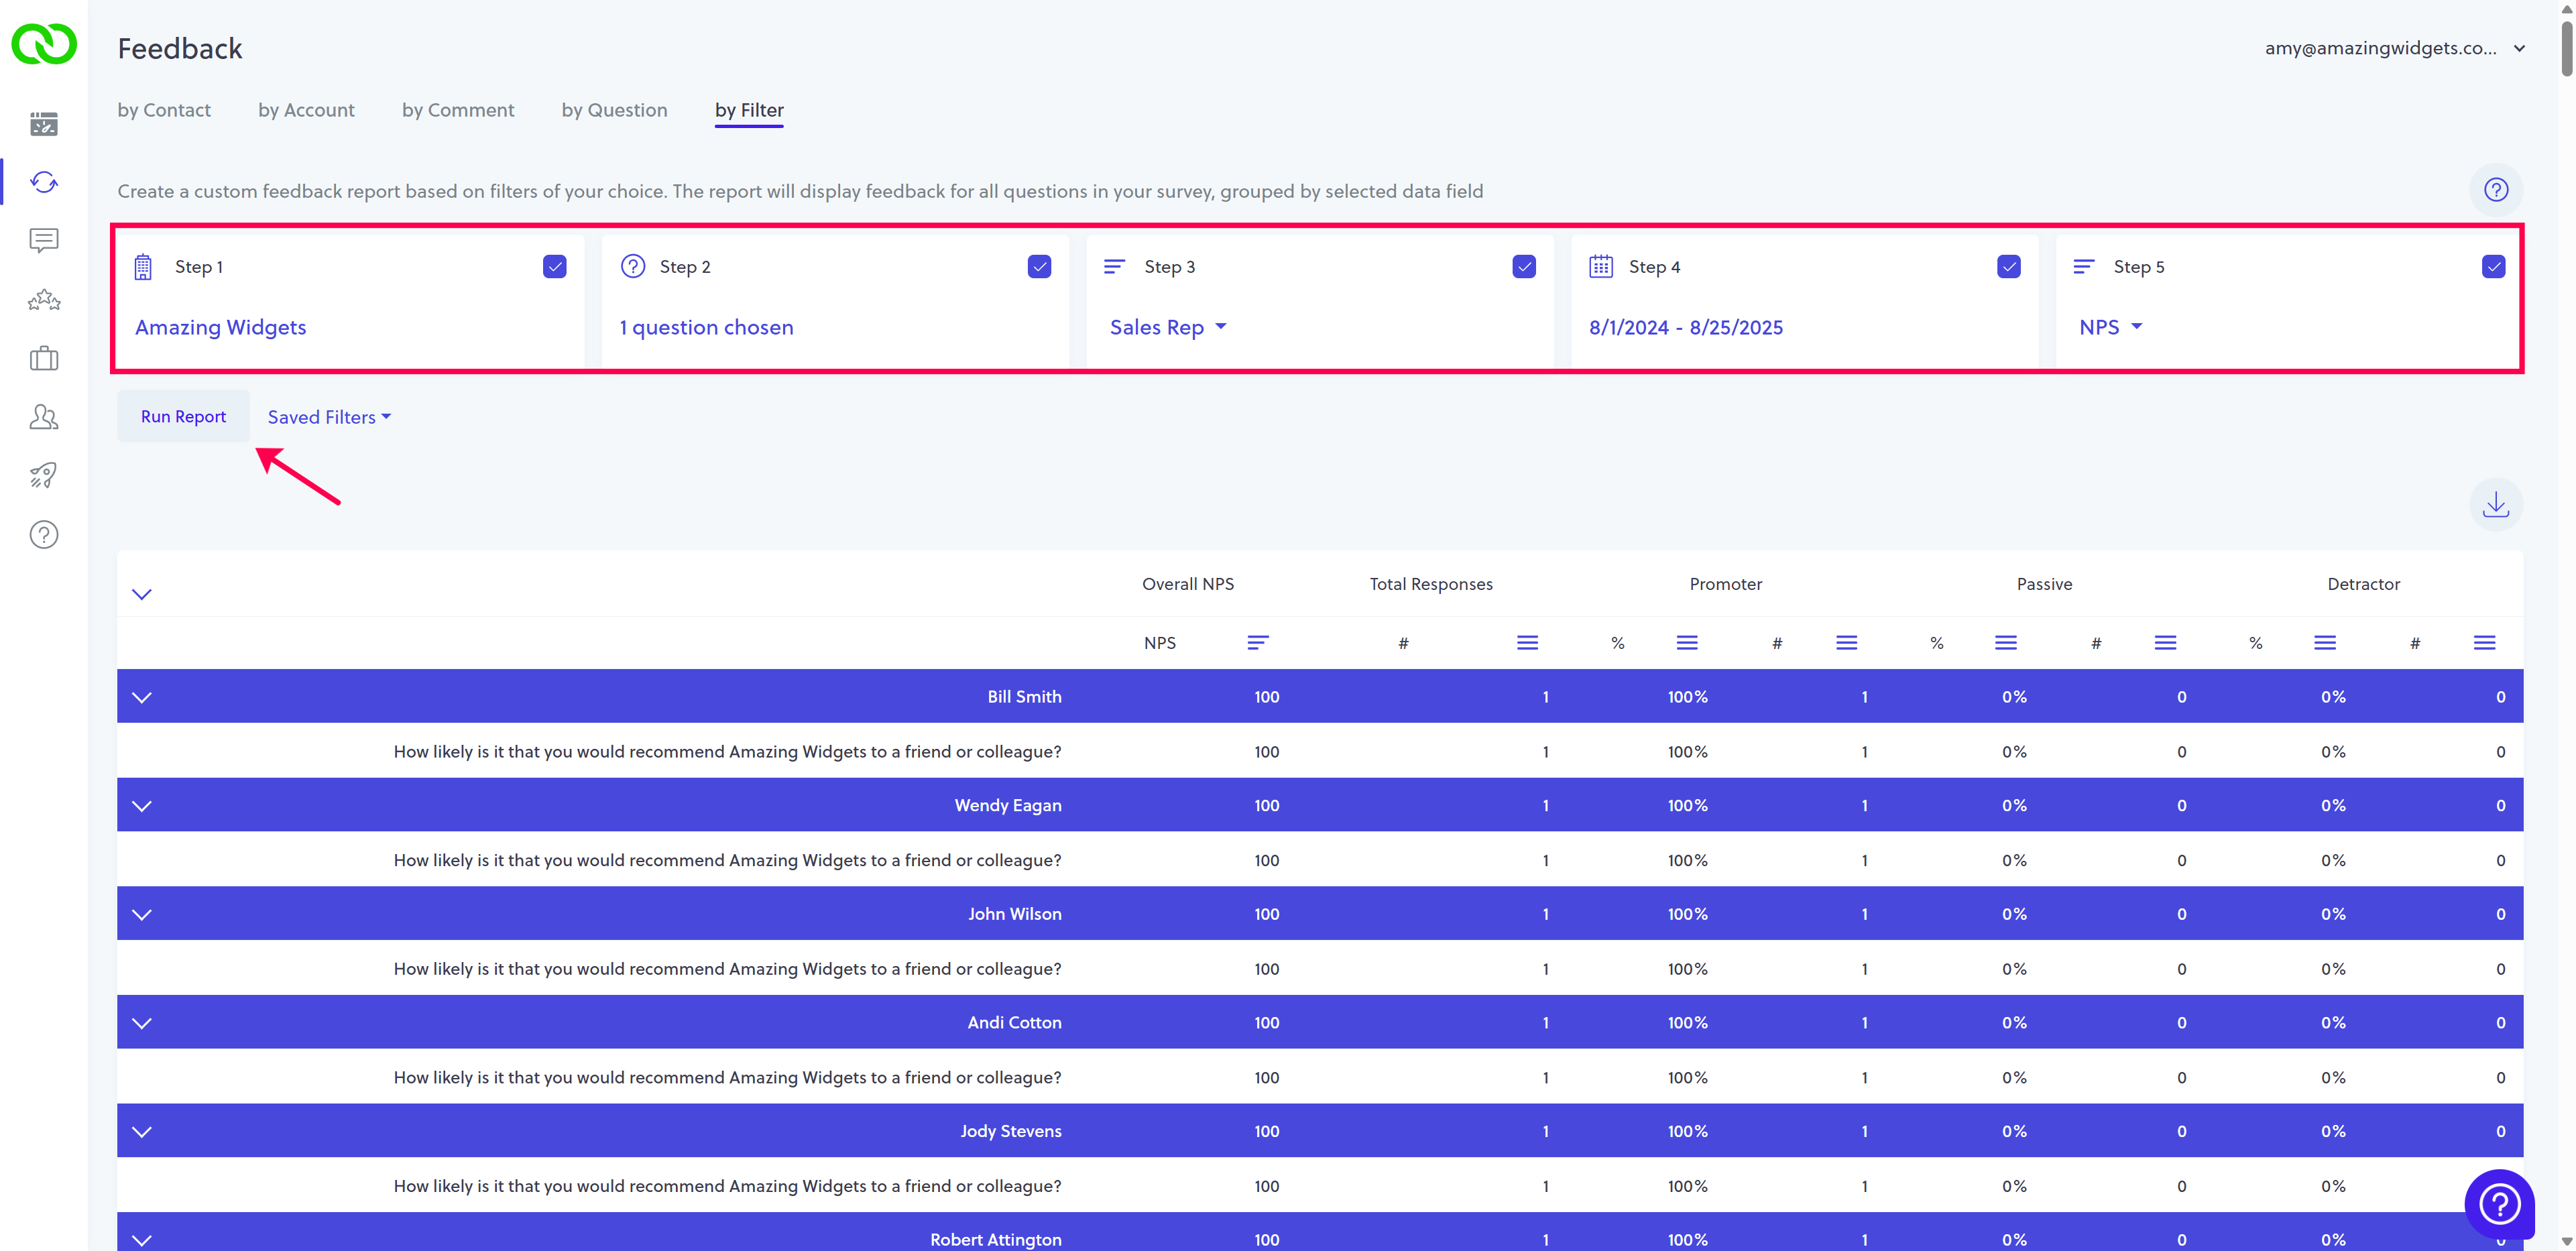The height and width of the screenshot is (1251, 2576).
Task: Click the Passive column header
Action: pos(2044,584)
